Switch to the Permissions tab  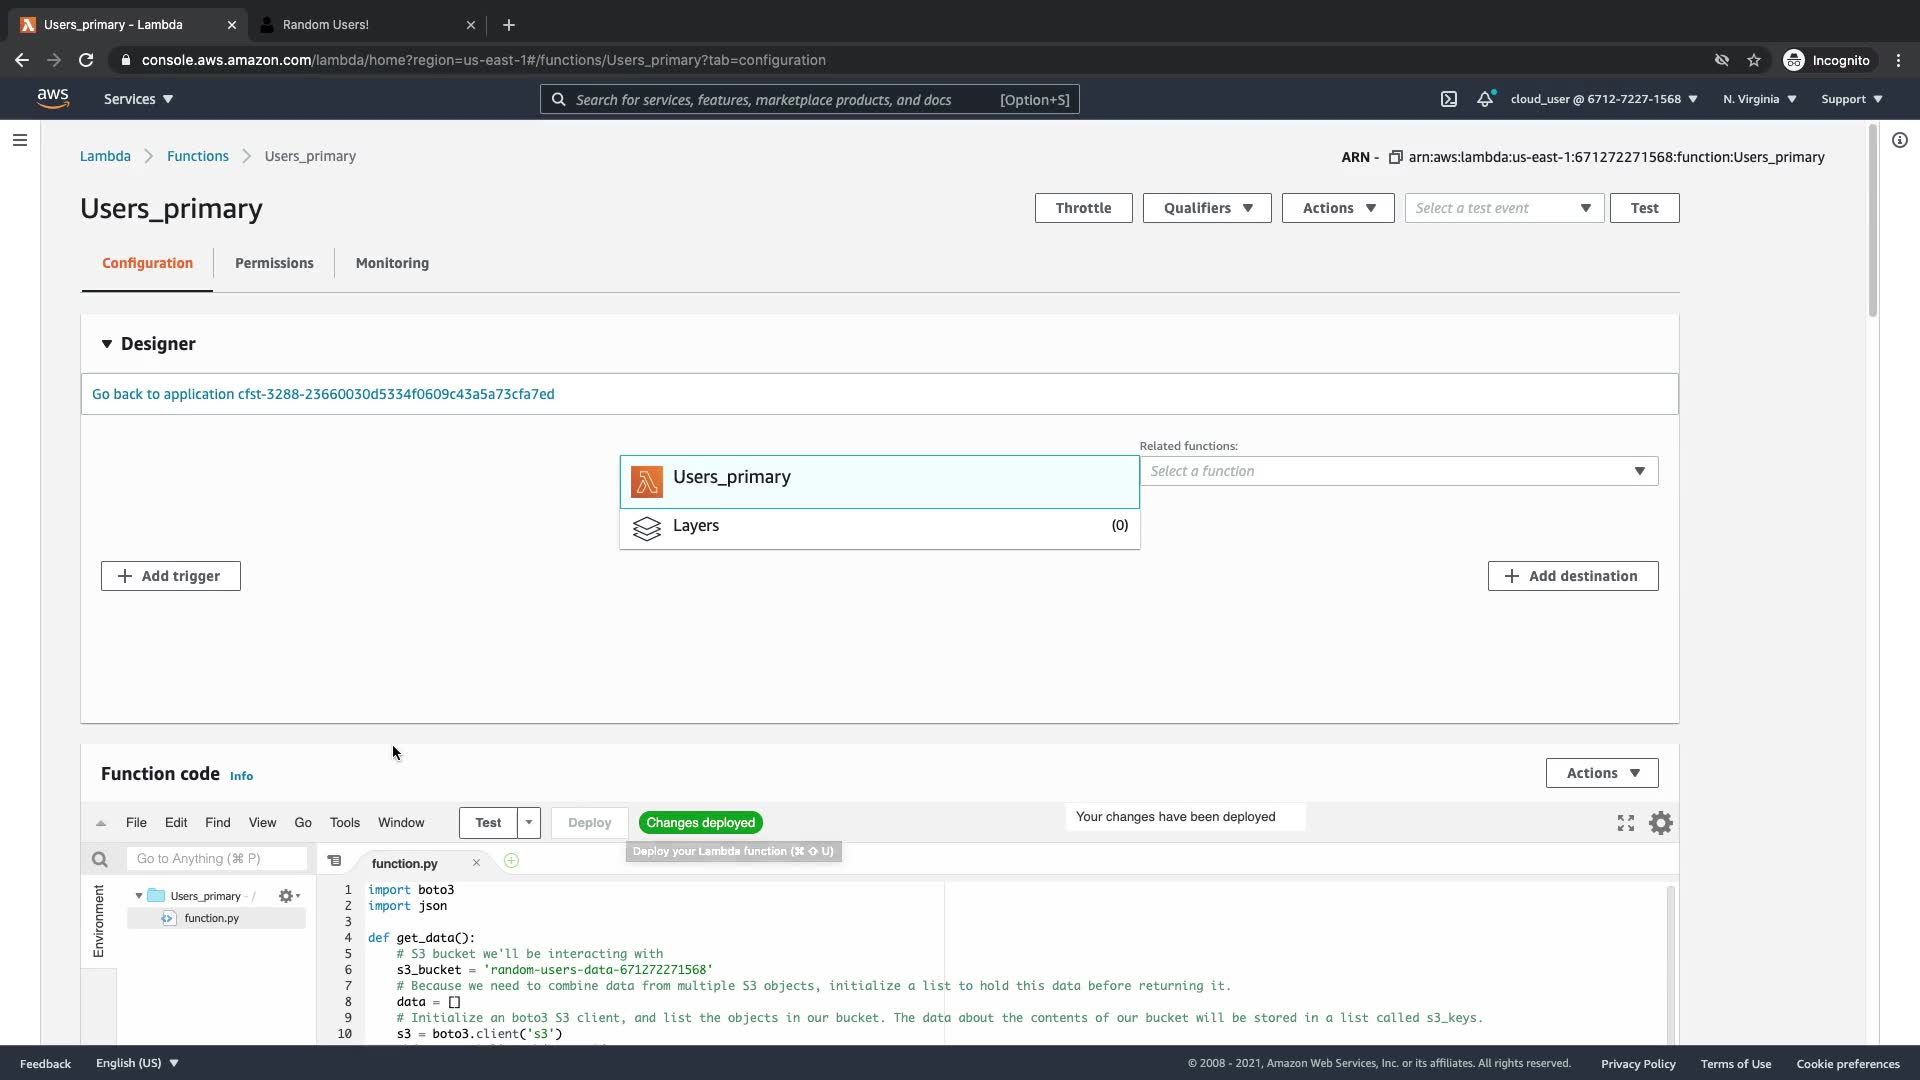tap(274, 263)
